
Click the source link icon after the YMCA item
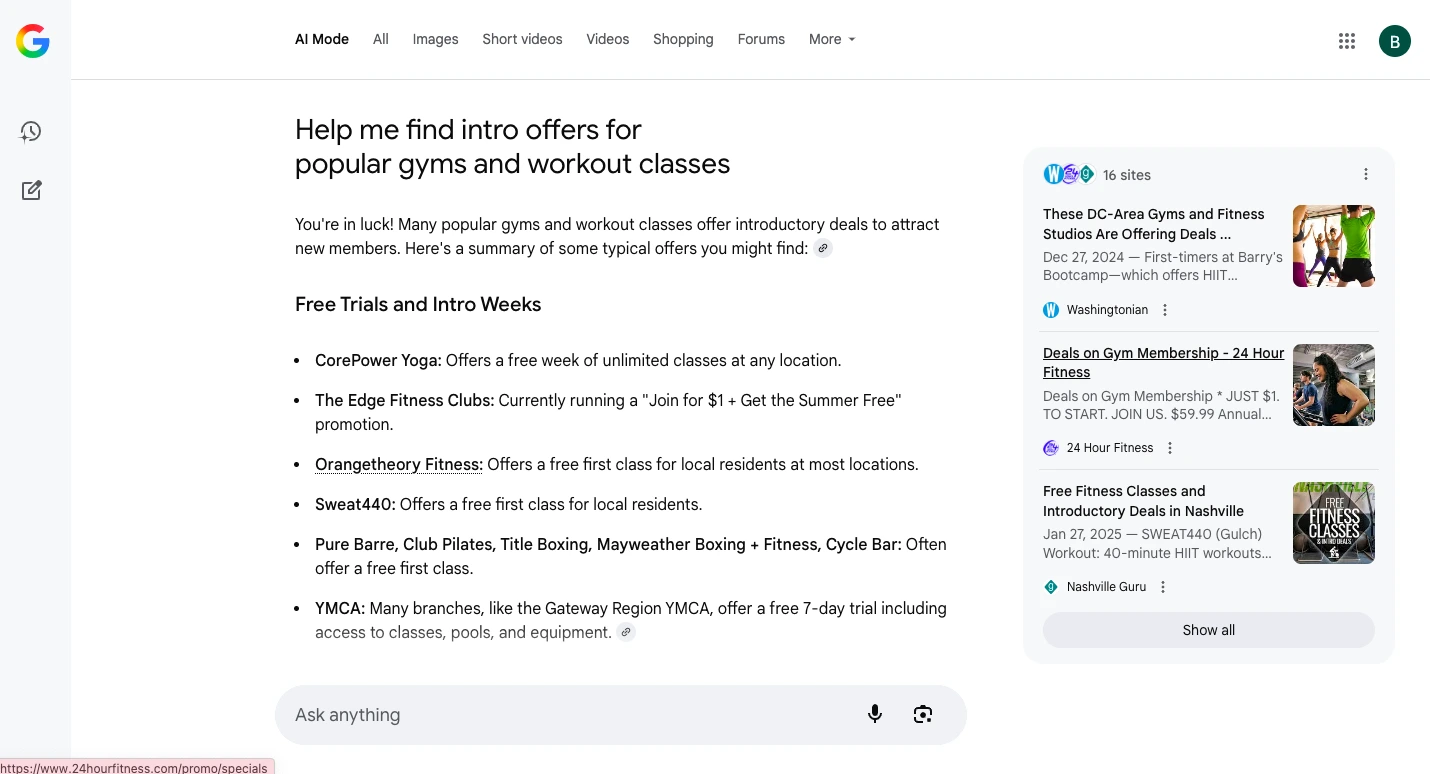[x=626, y=632]
